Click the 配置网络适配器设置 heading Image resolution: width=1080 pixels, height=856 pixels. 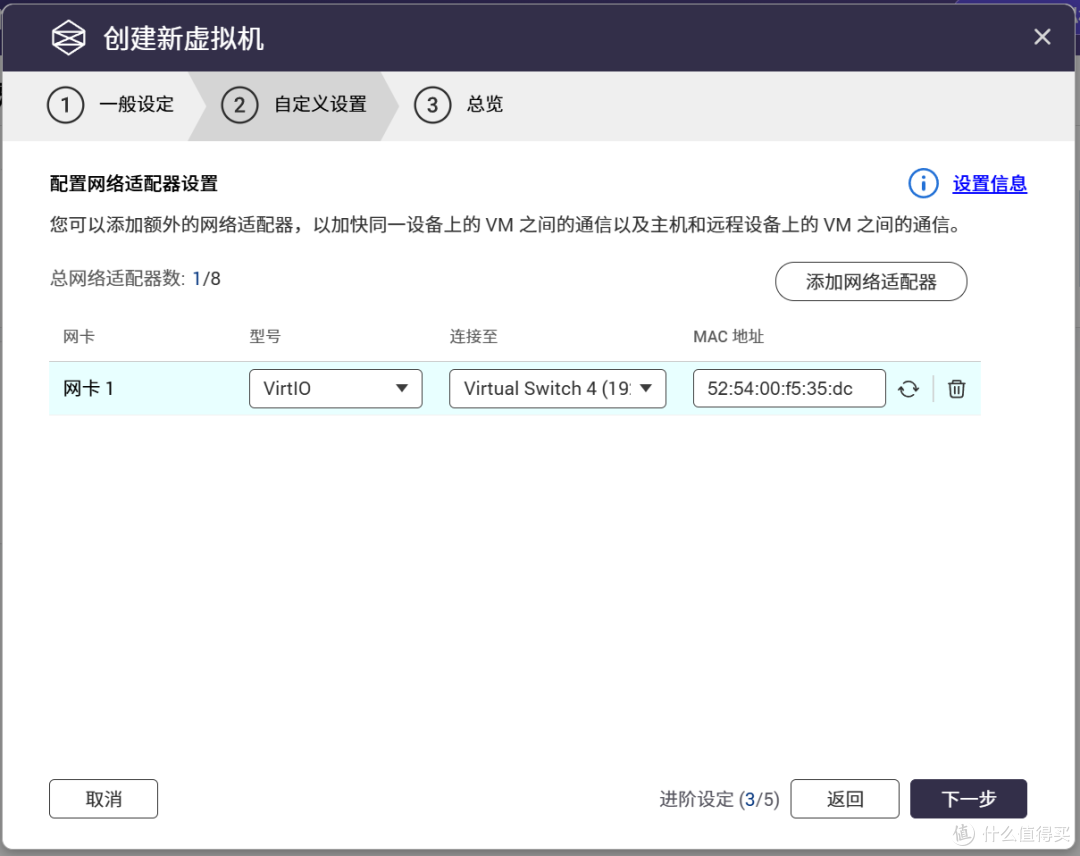(134, 184)
